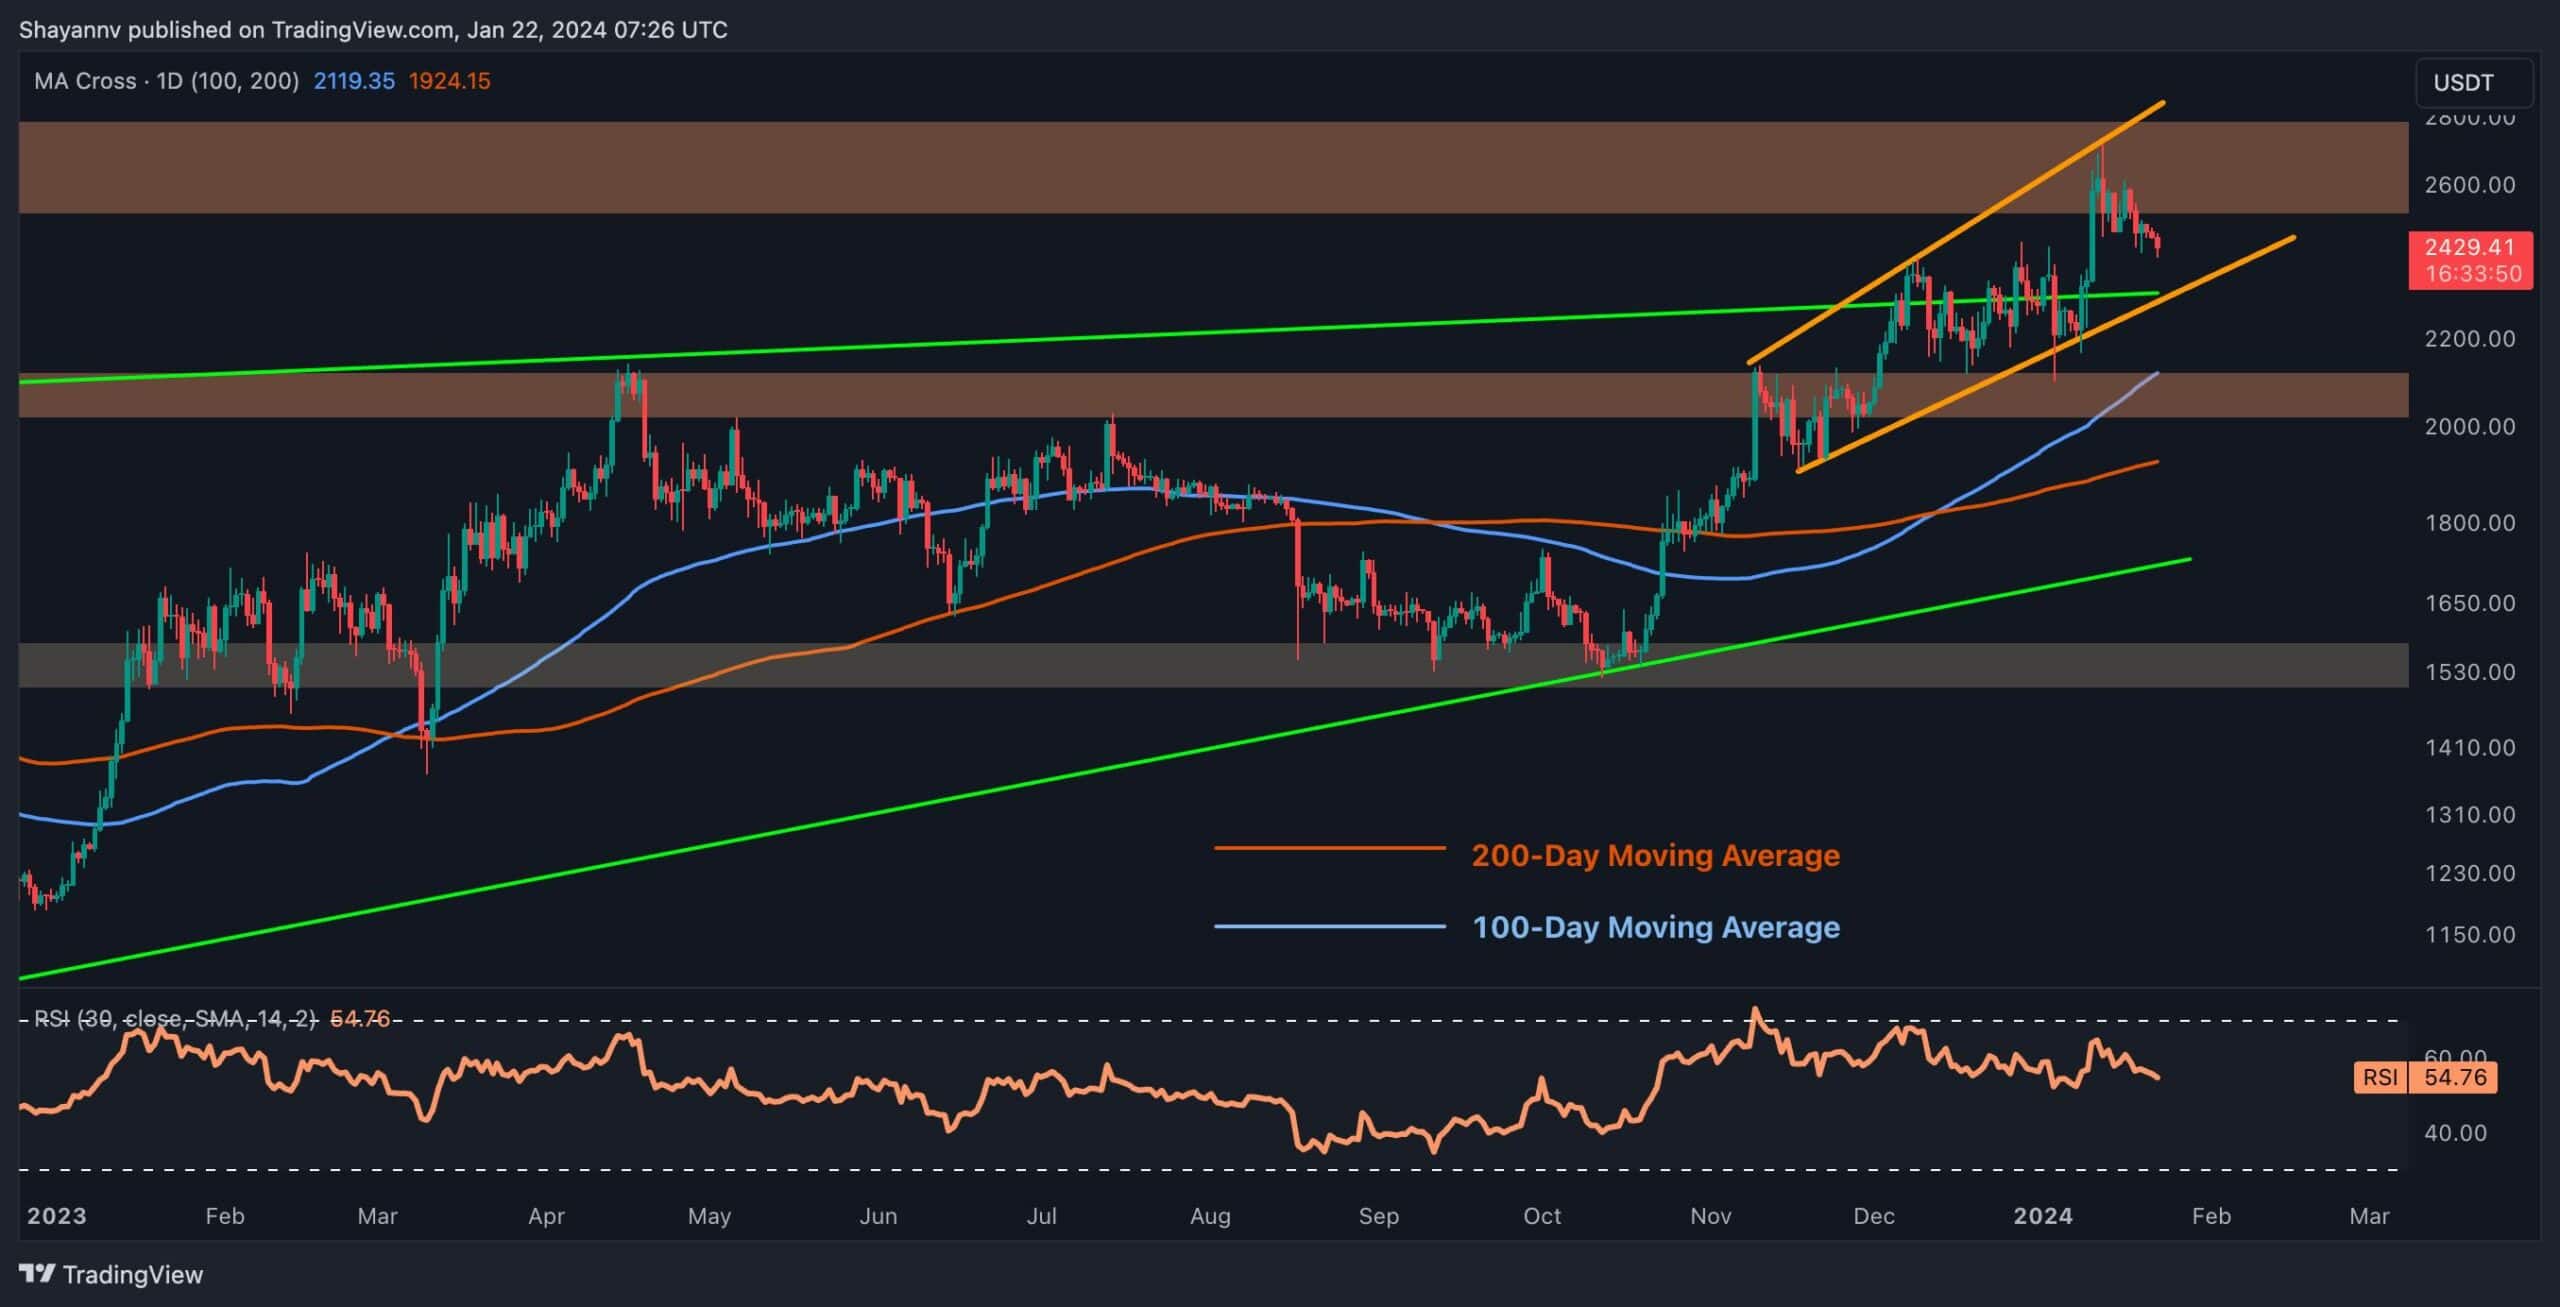Click the 100-Day Moving Average legend text

(1655, 928)
